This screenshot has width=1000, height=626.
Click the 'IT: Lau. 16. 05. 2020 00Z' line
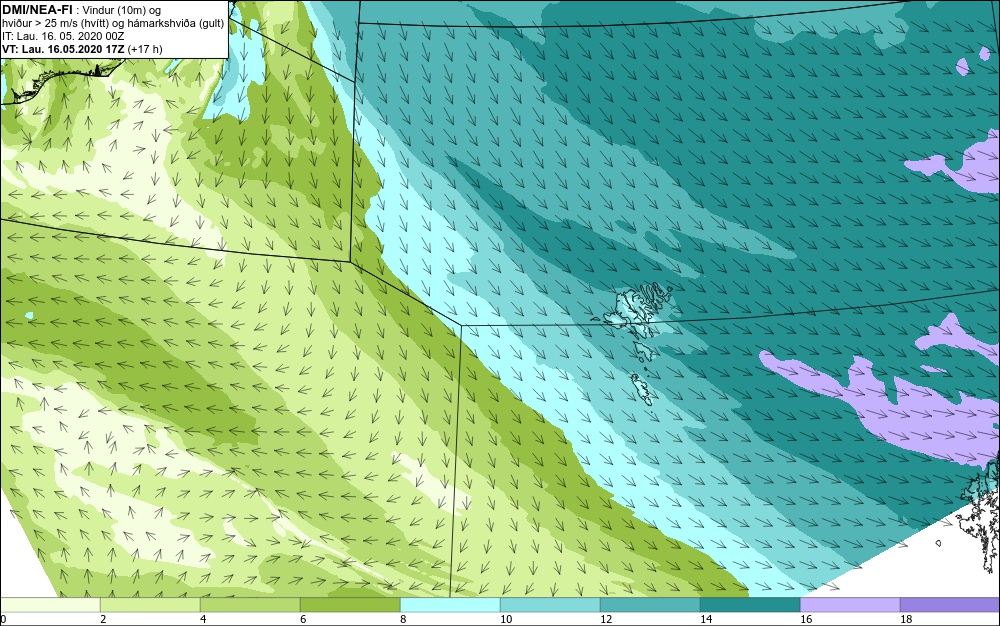click(63, 36)
